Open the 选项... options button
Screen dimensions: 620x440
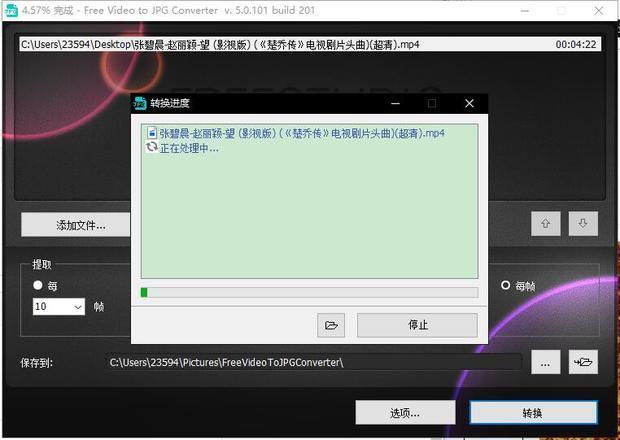coord(405,413)
